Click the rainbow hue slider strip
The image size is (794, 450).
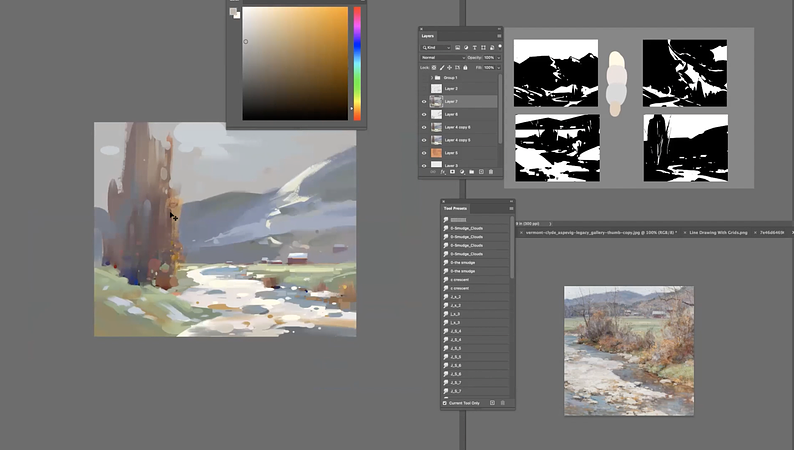(x=357, y=63)
